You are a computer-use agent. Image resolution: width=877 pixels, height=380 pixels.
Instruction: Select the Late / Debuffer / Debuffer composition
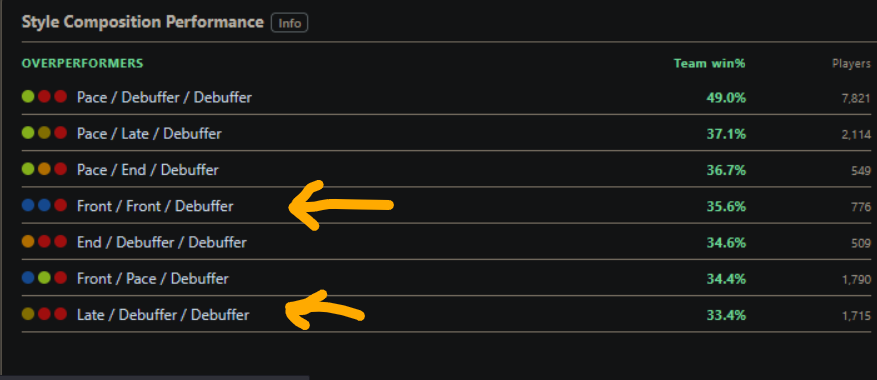(163, 315)
